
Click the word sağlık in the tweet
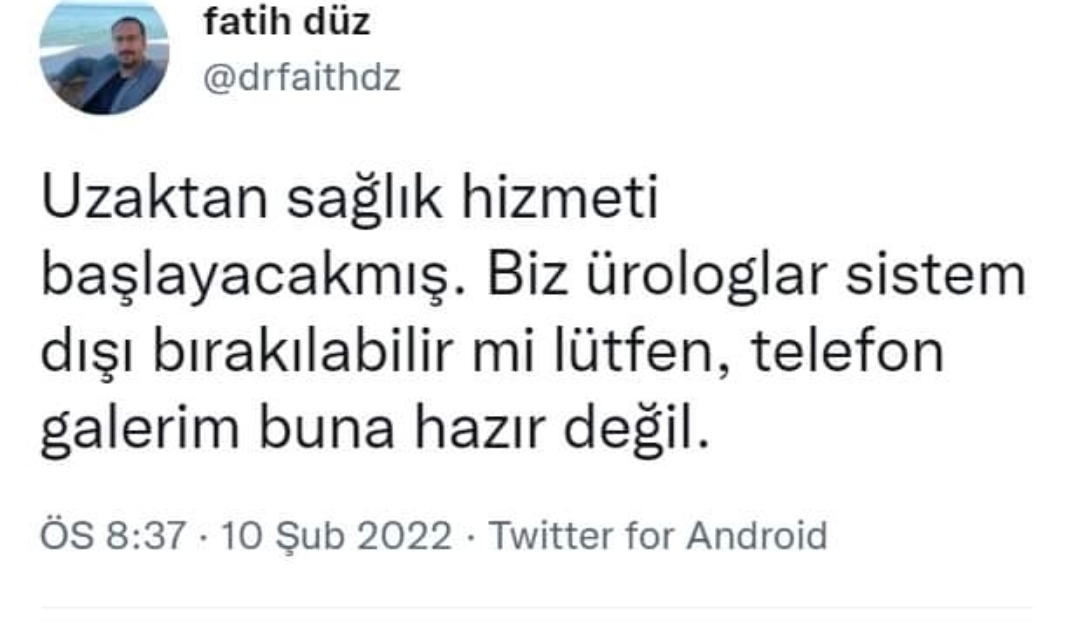[364, 198]
